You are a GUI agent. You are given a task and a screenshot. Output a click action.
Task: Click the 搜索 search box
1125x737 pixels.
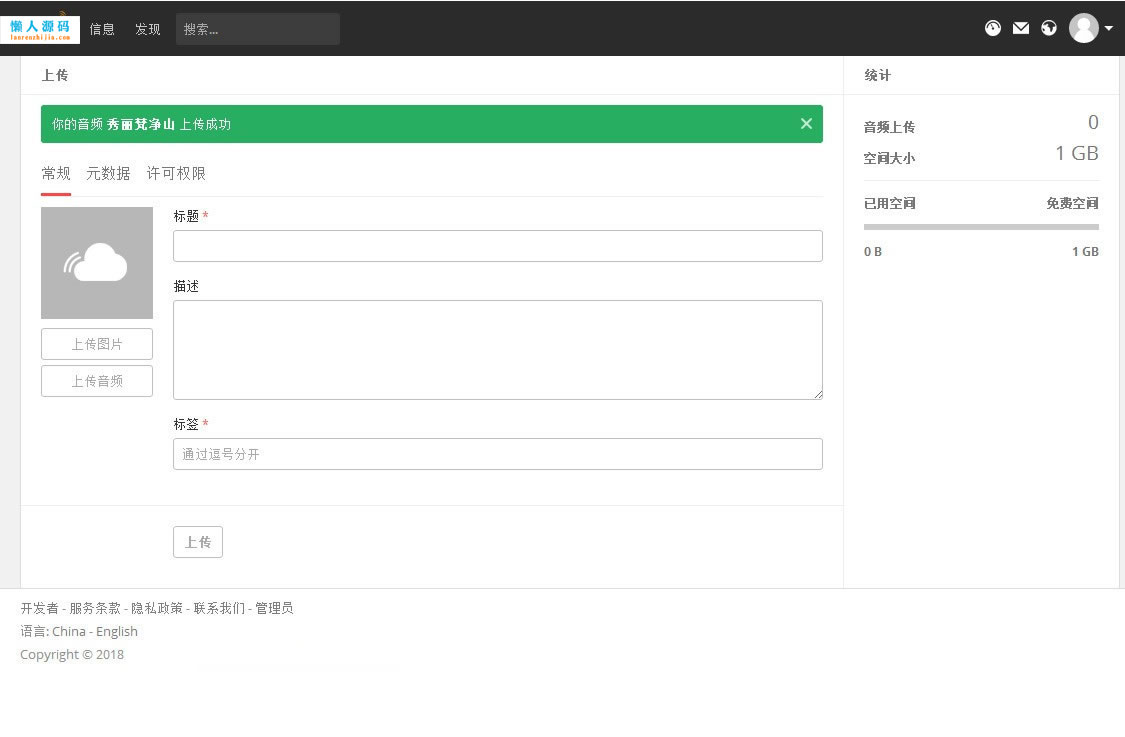point(257,29)
